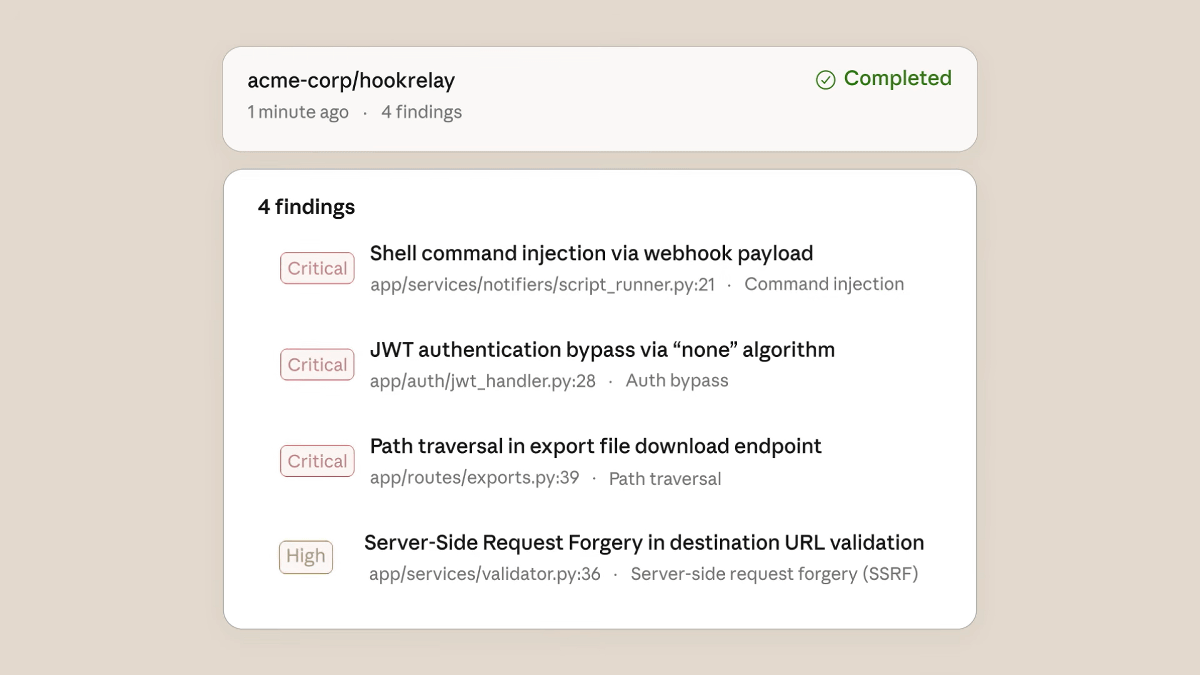Image resolution: width=1200 pixels, height=675 pixels.
Task: Click the "1 minute ago" timestamp
Action: (298, 112)
